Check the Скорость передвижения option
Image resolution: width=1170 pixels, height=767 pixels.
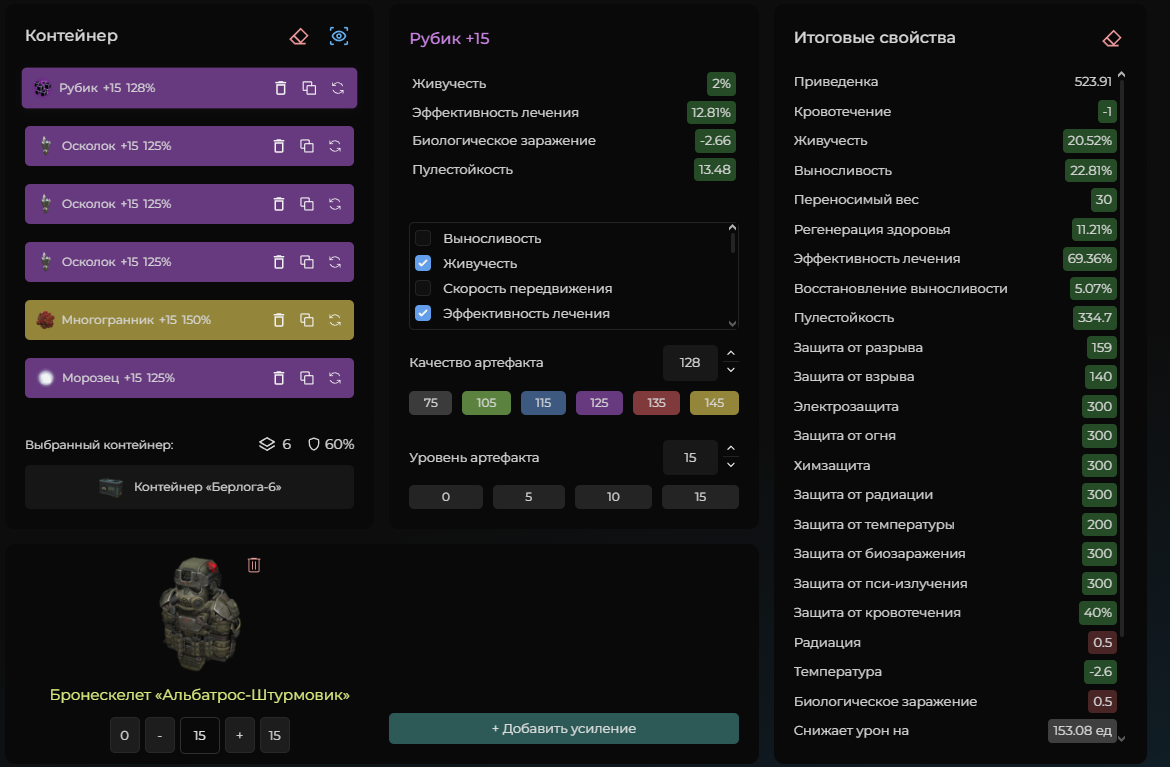[423, 288]
